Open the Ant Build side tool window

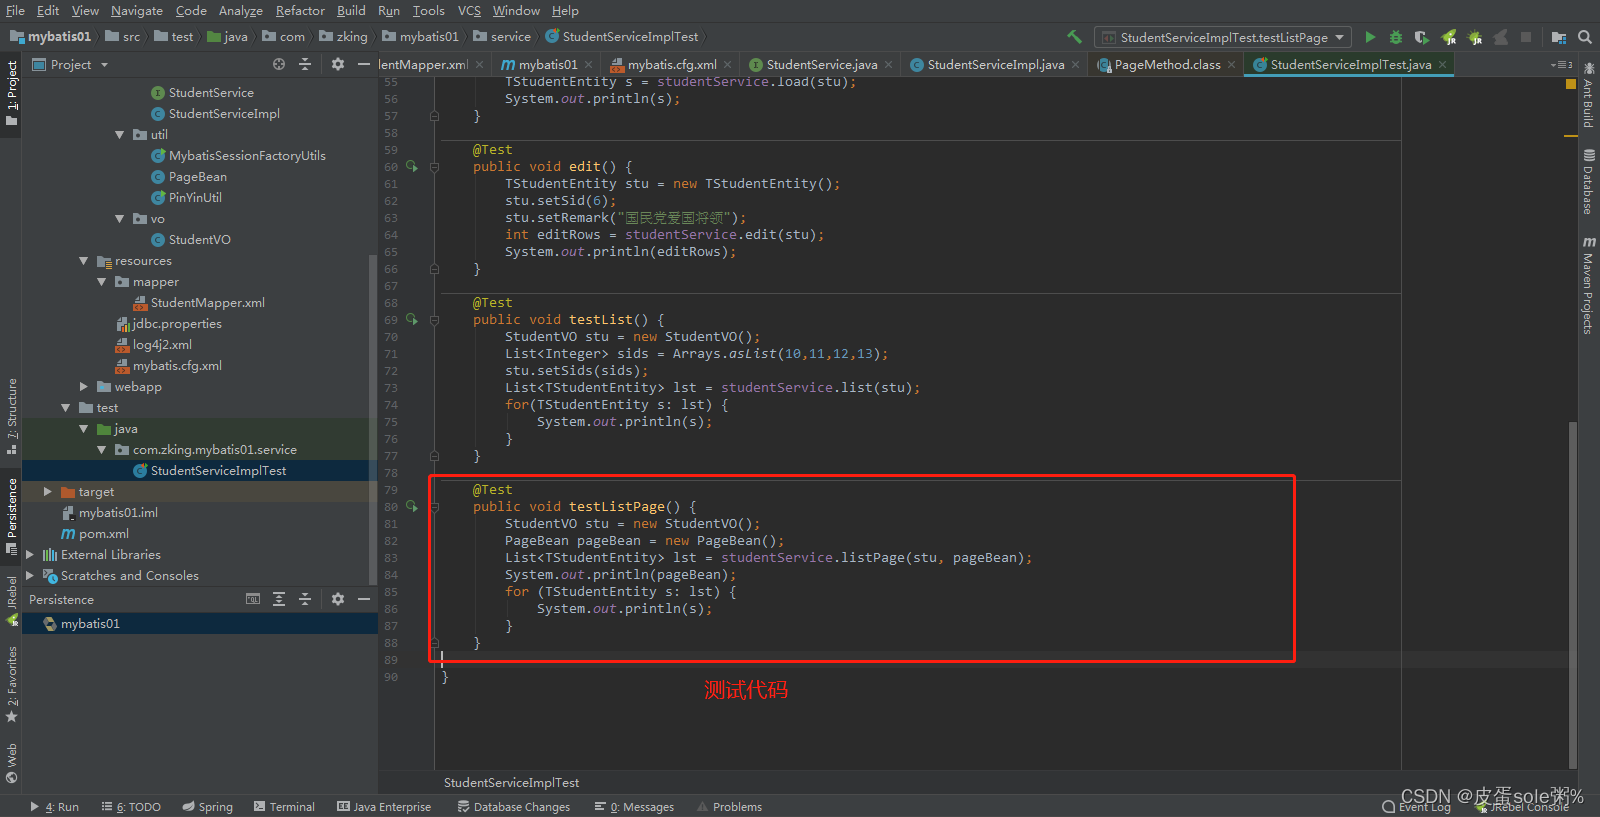(1588, 95)
